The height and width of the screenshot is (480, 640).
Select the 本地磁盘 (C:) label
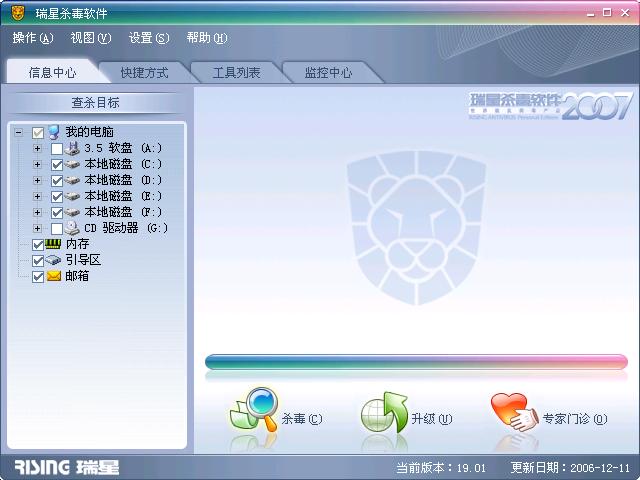point(123,164)
